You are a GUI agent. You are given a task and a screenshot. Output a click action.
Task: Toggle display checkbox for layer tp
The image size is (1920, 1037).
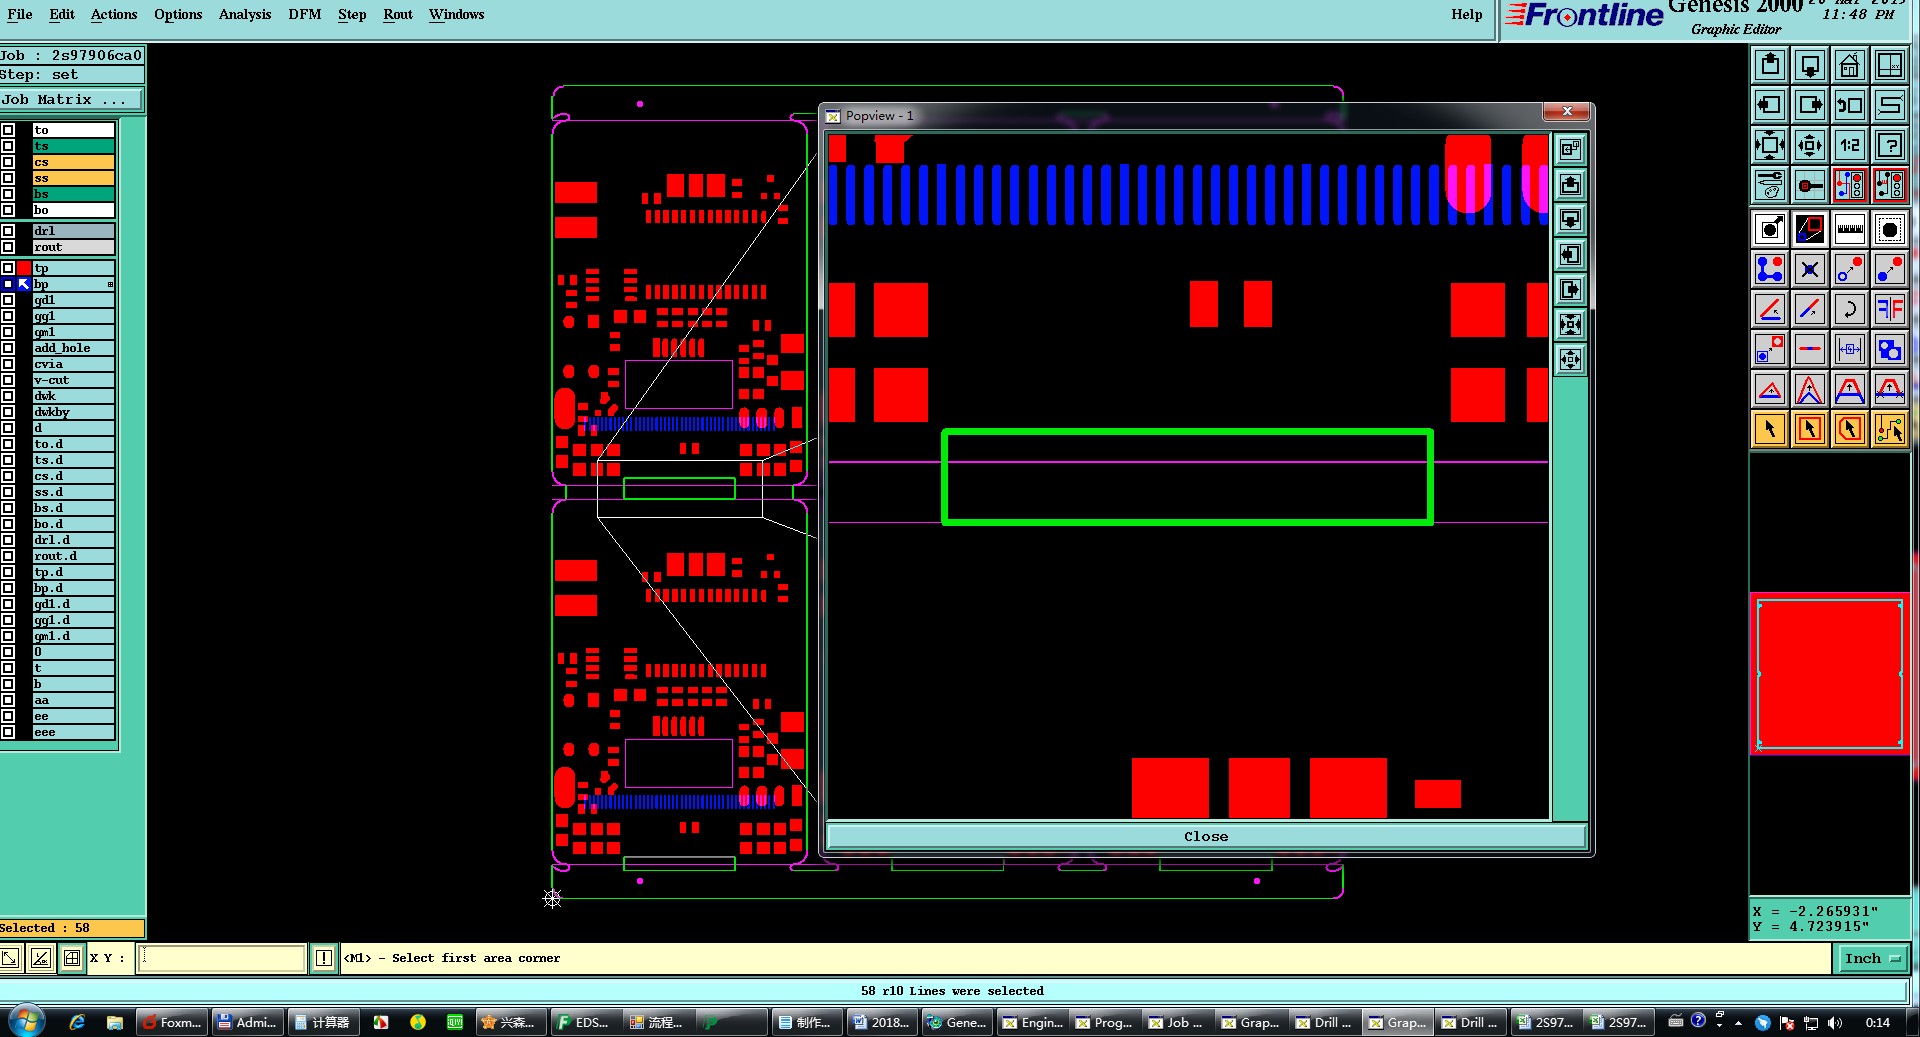point(8,268)
